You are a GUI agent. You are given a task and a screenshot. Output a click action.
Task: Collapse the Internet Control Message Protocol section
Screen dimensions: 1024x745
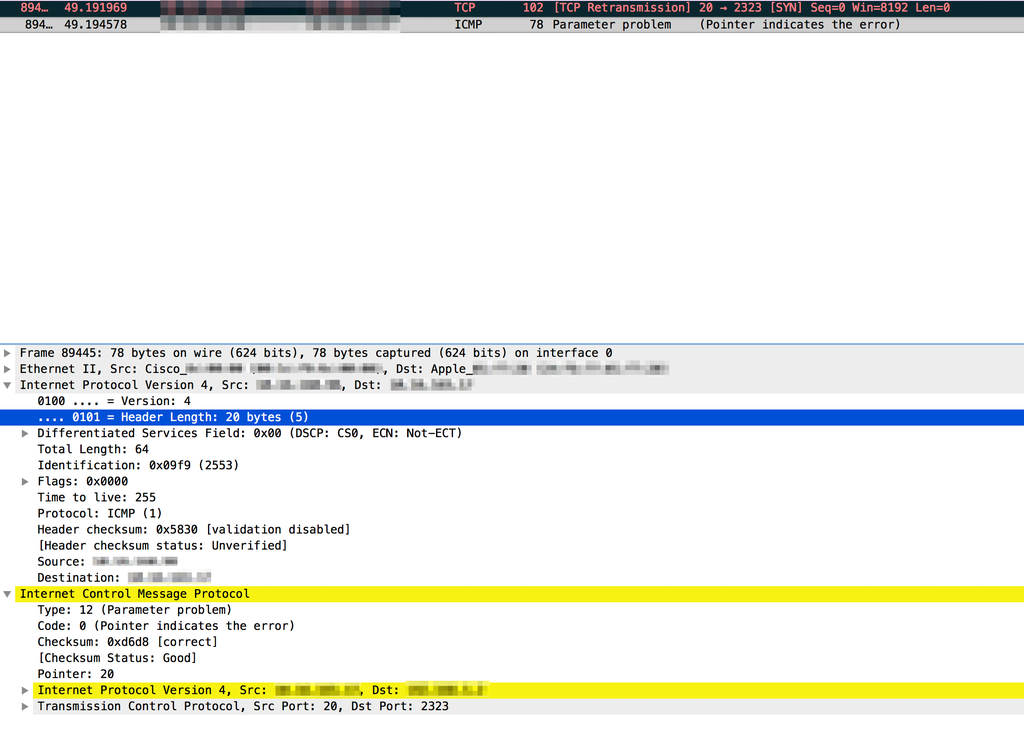tap(7, 594)
